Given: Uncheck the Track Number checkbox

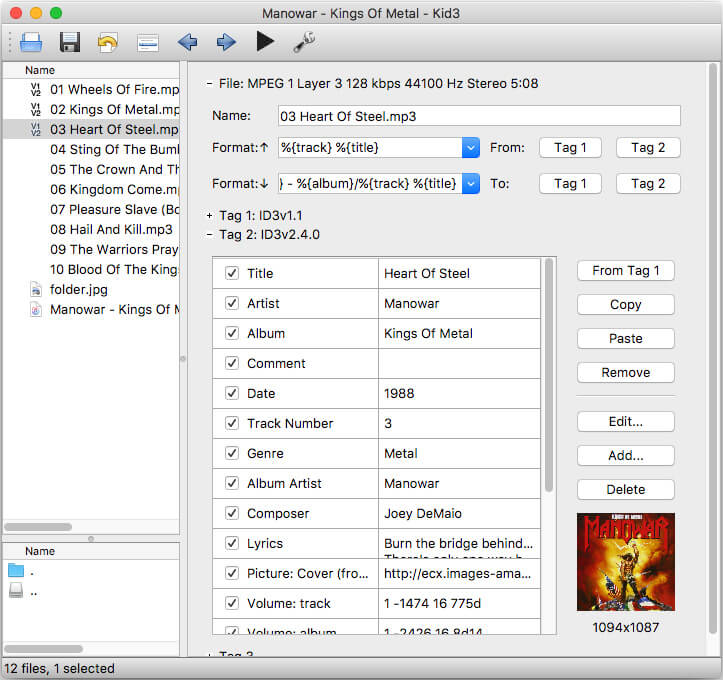Looking at the screenshot, I should pyautogui.click(x=232, y=423).
